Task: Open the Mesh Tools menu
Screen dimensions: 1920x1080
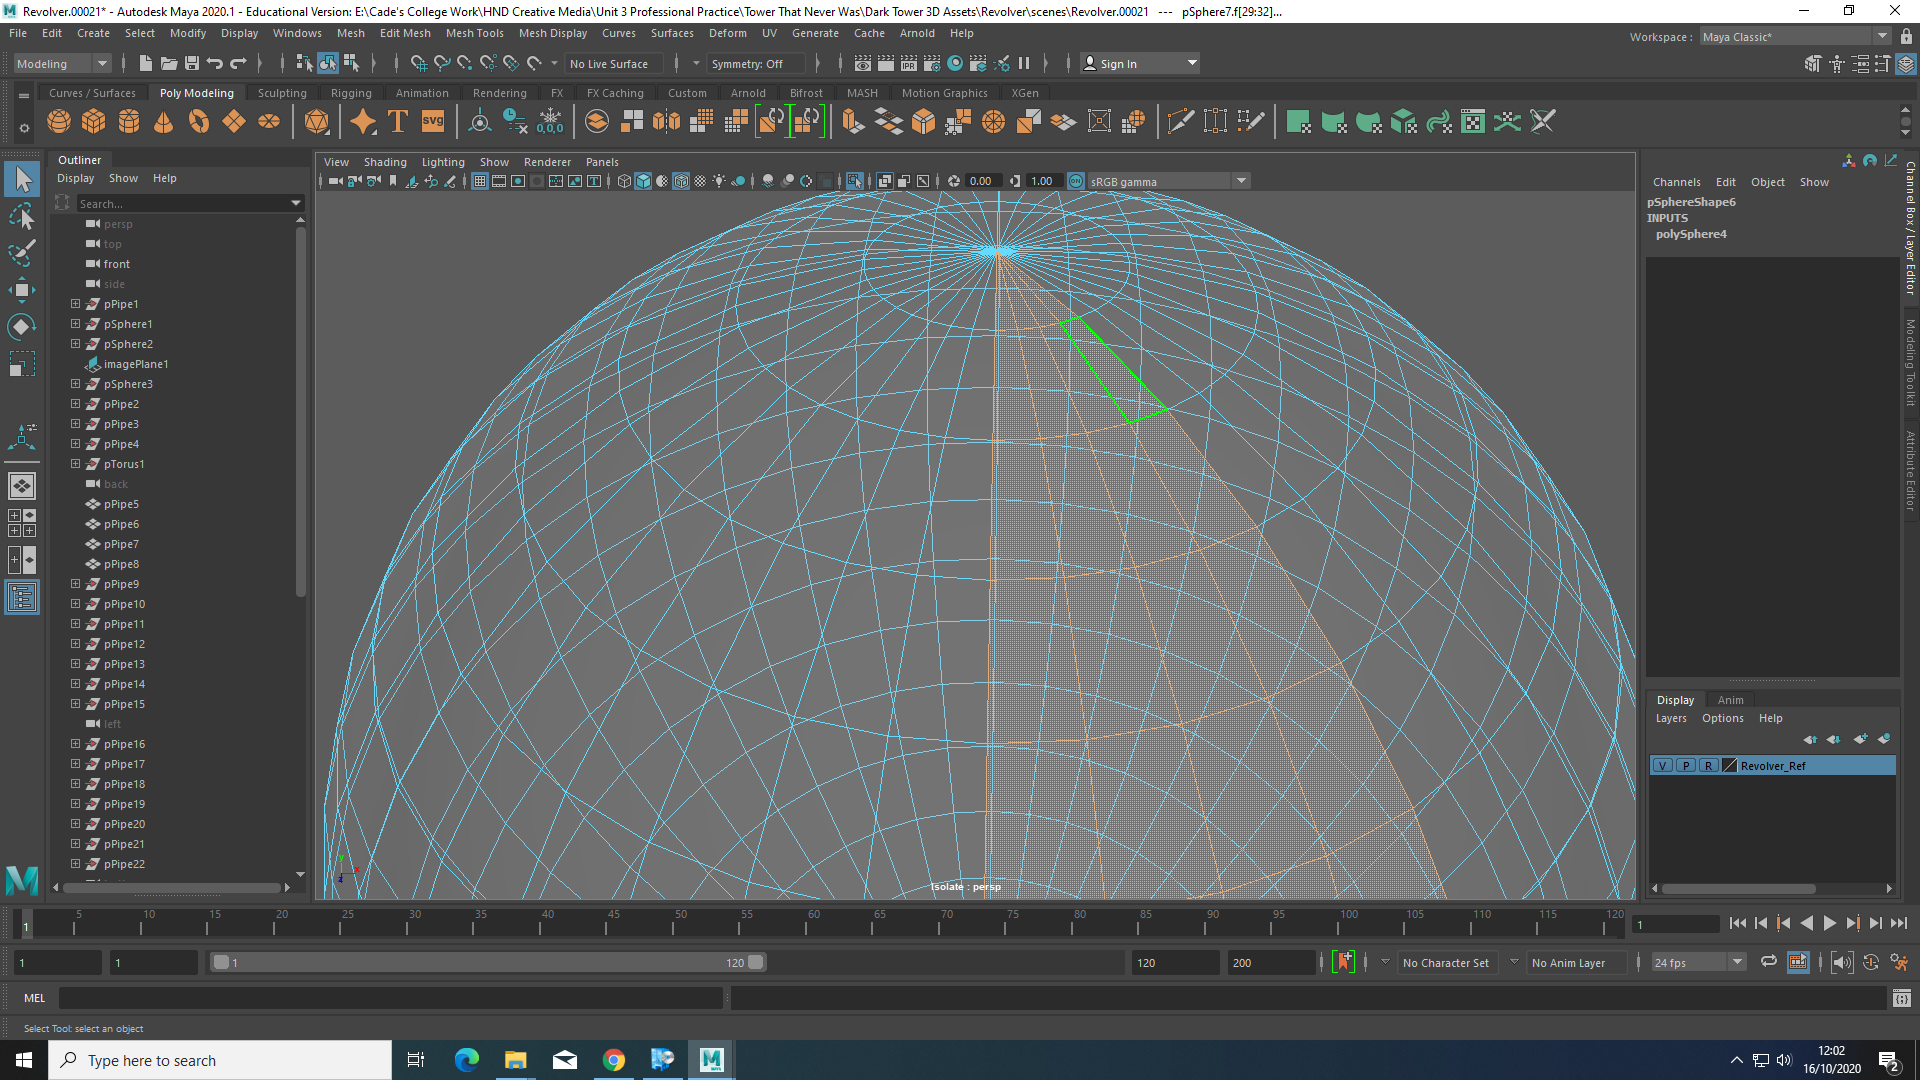Action: click(474, 33)
